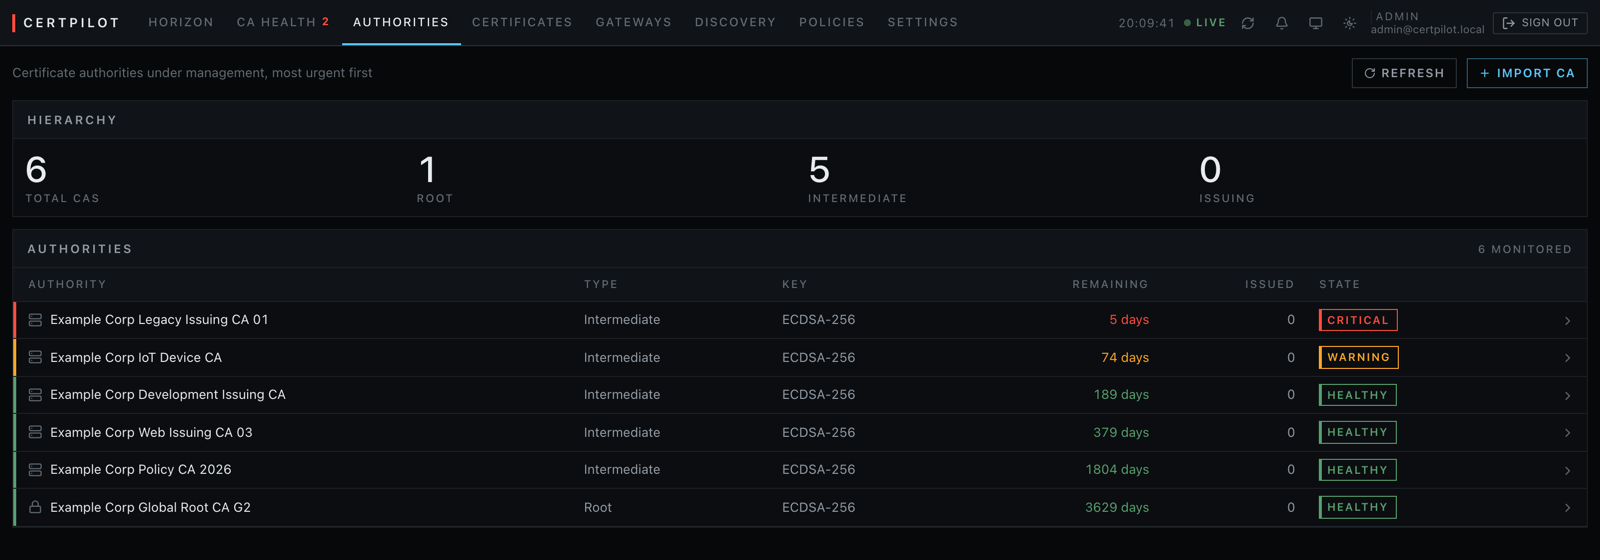The width and height of the screenshot is (1600, 560).
Task: Click server icon beside IoT Device CA
Action: click(x=35, y=357)
